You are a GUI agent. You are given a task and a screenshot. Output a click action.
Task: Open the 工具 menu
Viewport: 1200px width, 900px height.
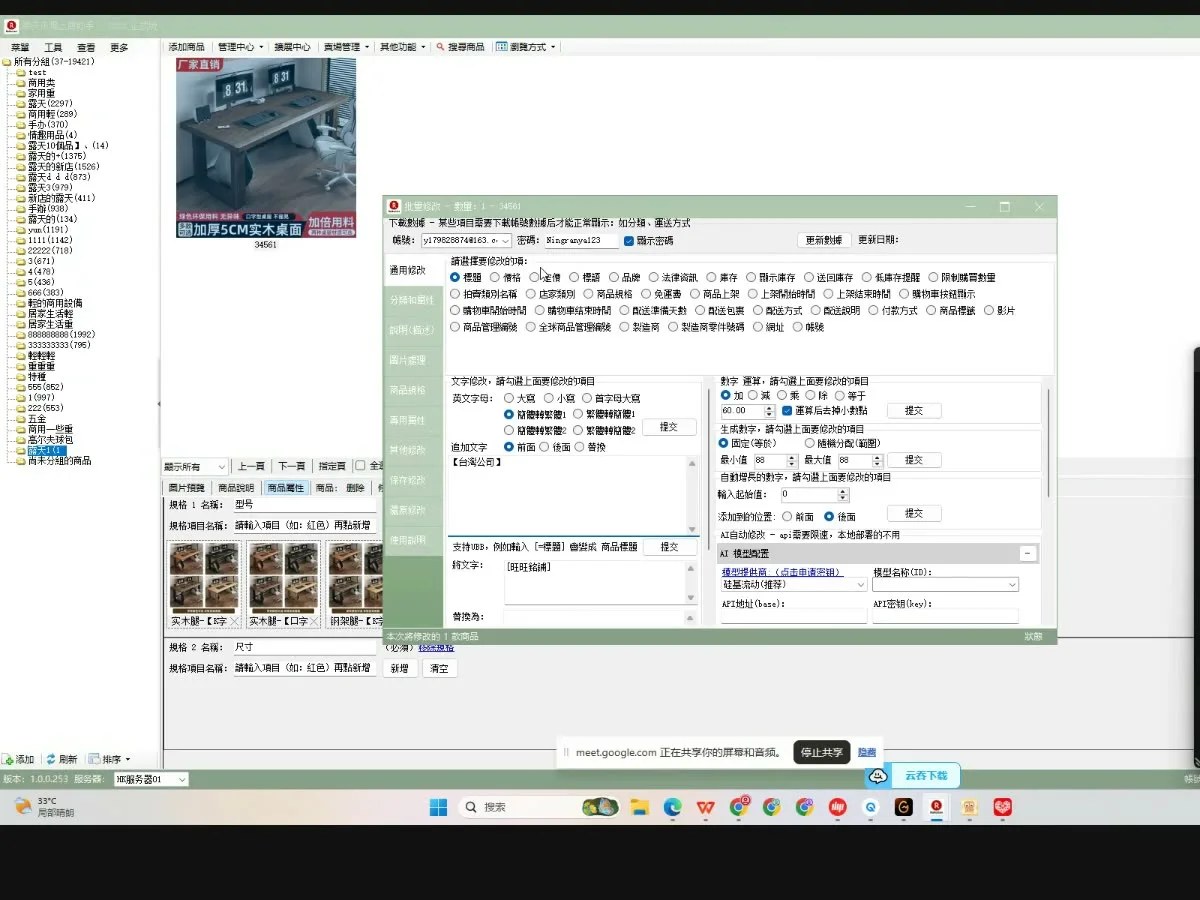(53, 47)
